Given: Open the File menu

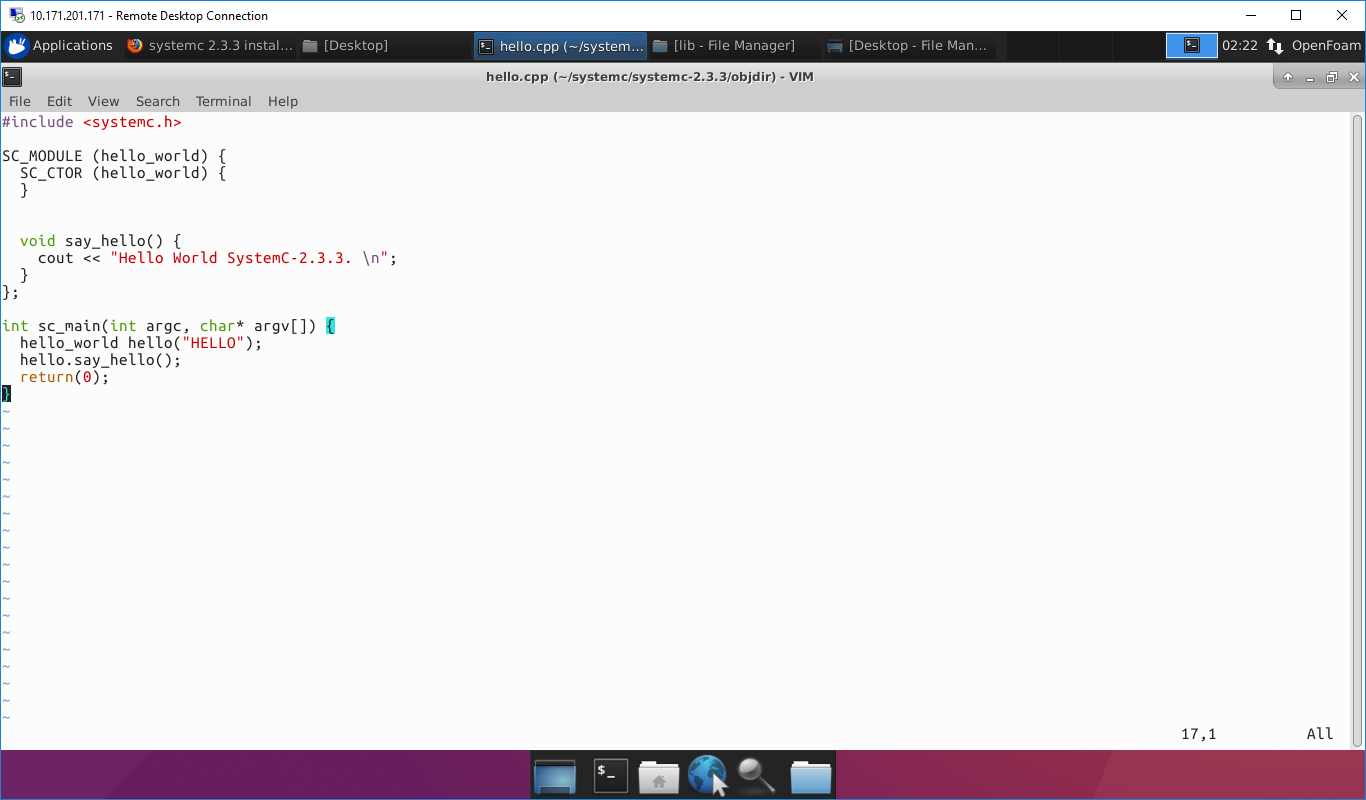Looking at the screenshot, I should pyautogui.click(x=19, y=101).
